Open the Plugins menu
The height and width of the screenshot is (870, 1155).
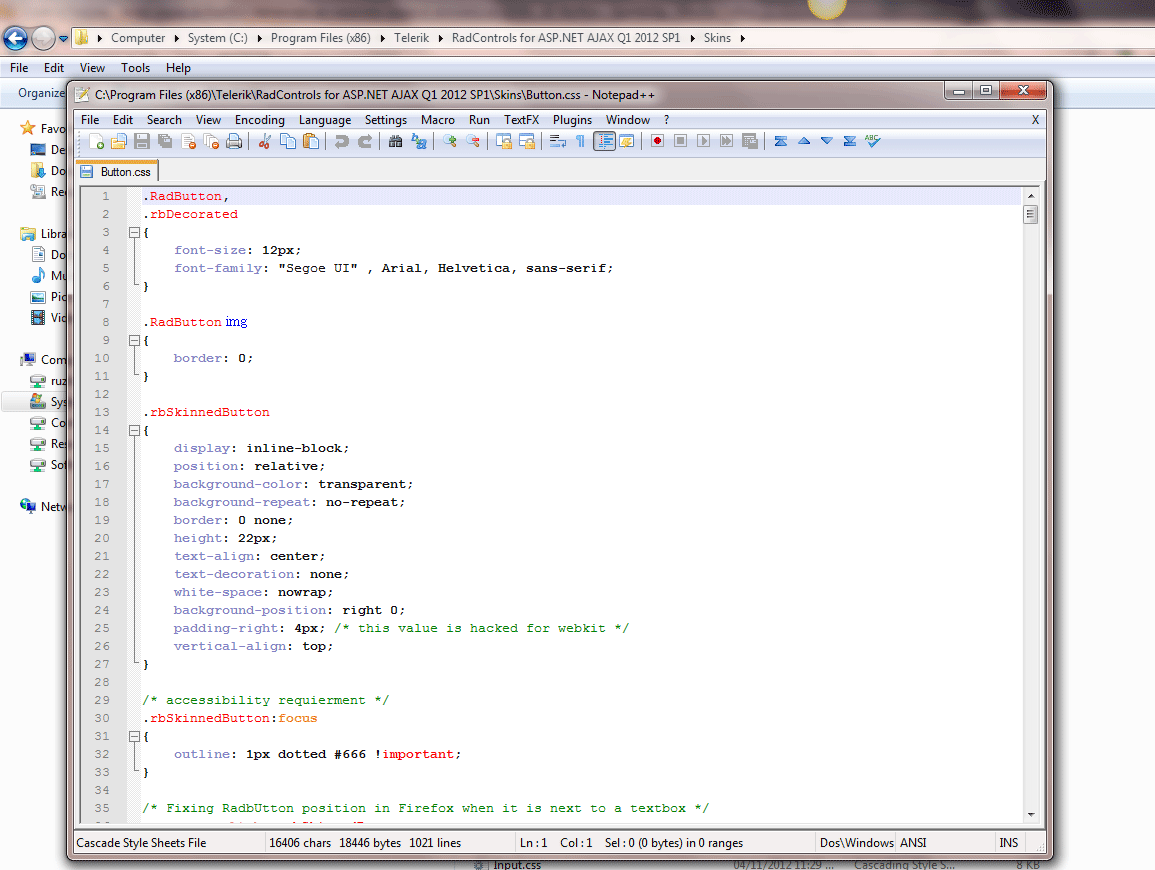coord(572,119)
